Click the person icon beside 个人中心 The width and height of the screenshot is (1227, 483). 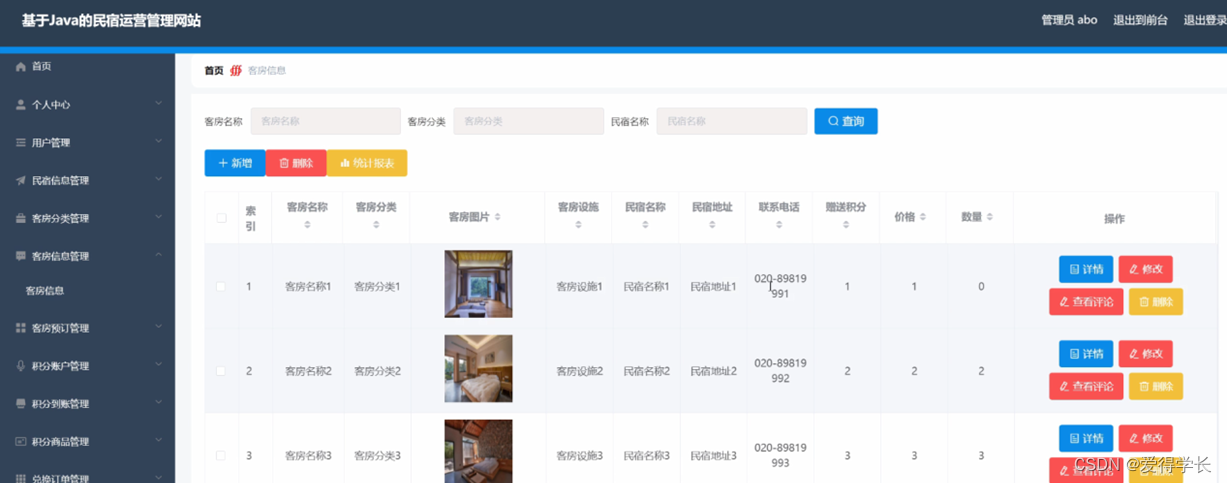click(x=21, y=105)
